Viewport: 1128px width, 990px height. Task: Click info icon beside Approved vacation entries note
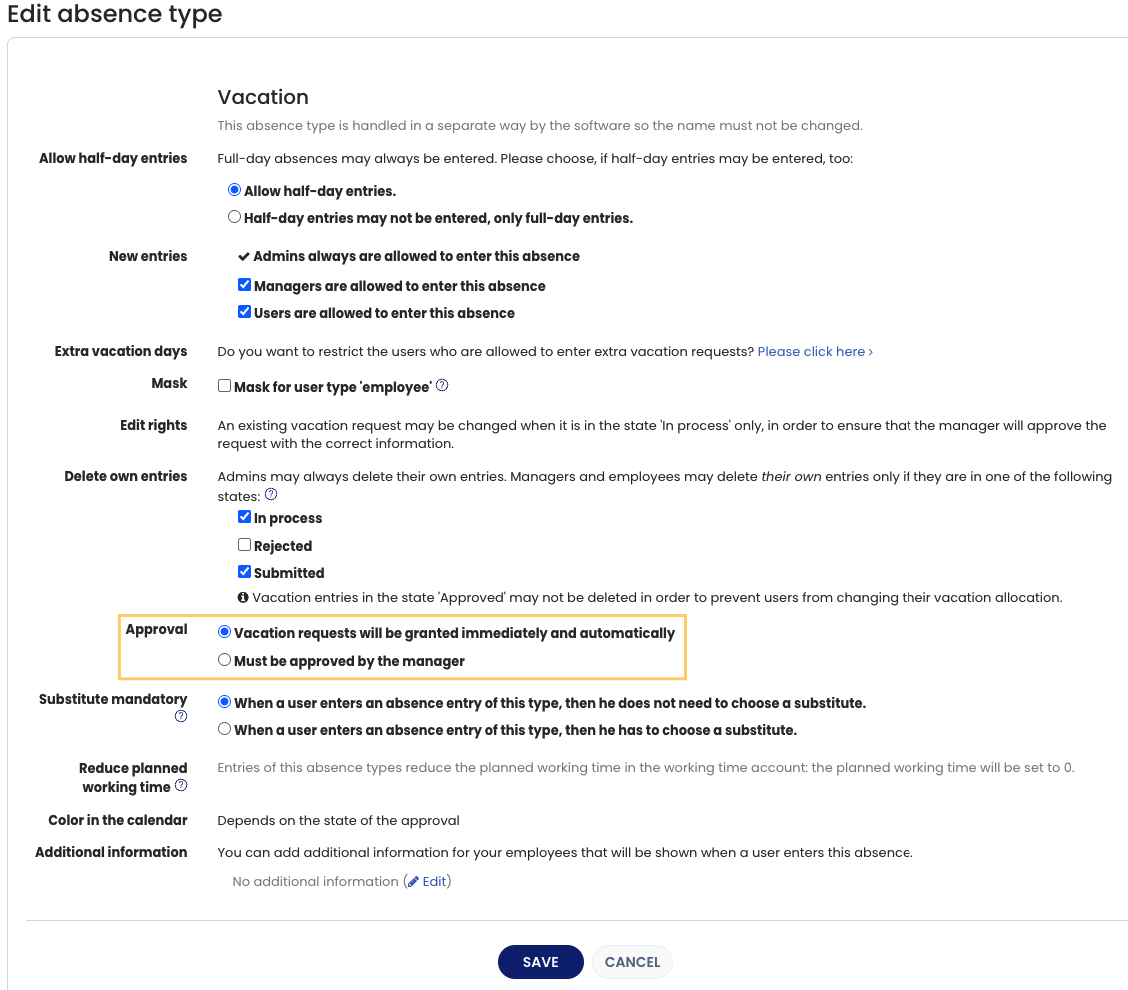click(x=243, y=597)
